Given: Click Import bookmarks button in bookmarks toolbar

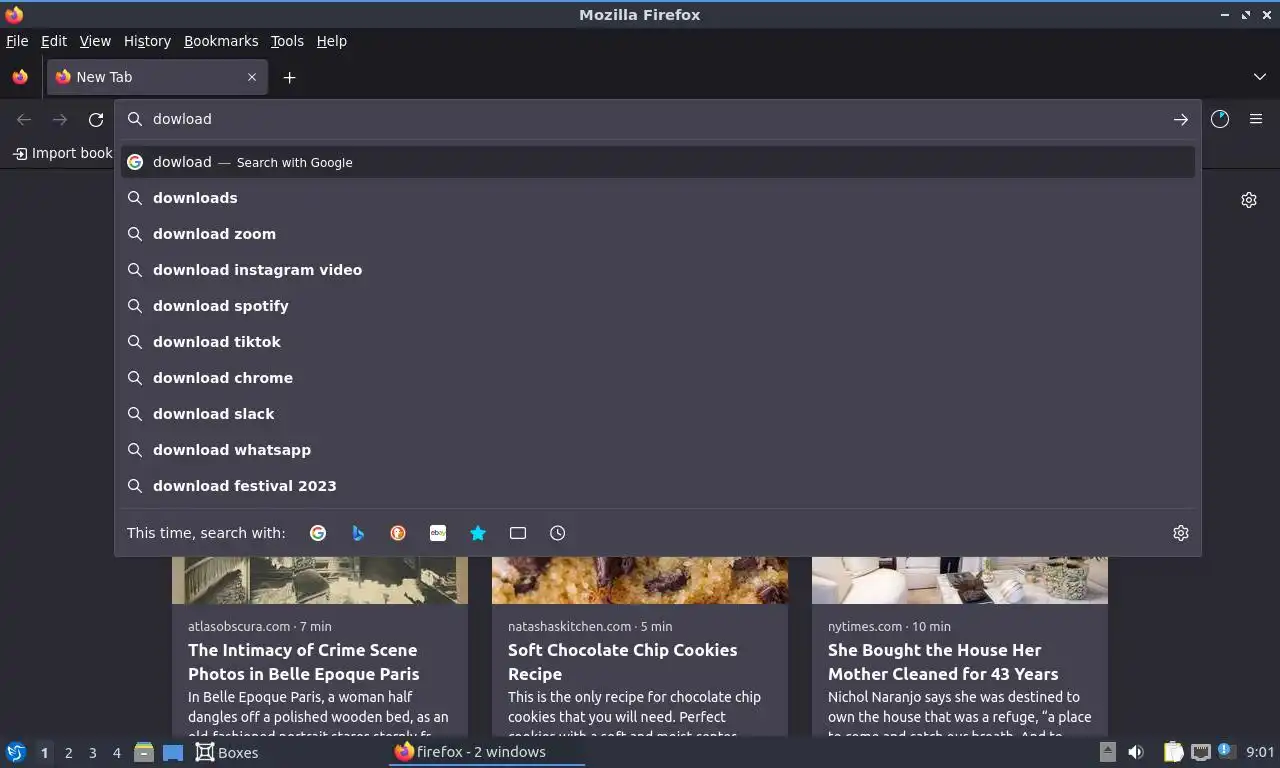Looking at the screenshot, I should coord(62,153).
